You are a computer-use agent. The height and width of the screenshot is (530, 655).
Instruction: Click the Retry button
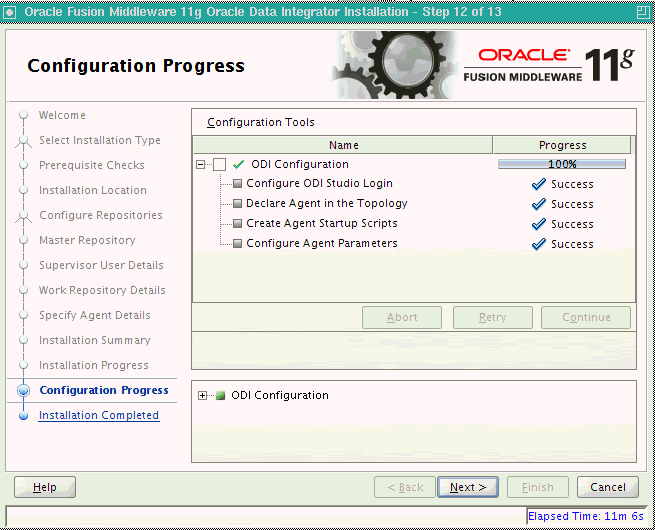tap(493, 317)
